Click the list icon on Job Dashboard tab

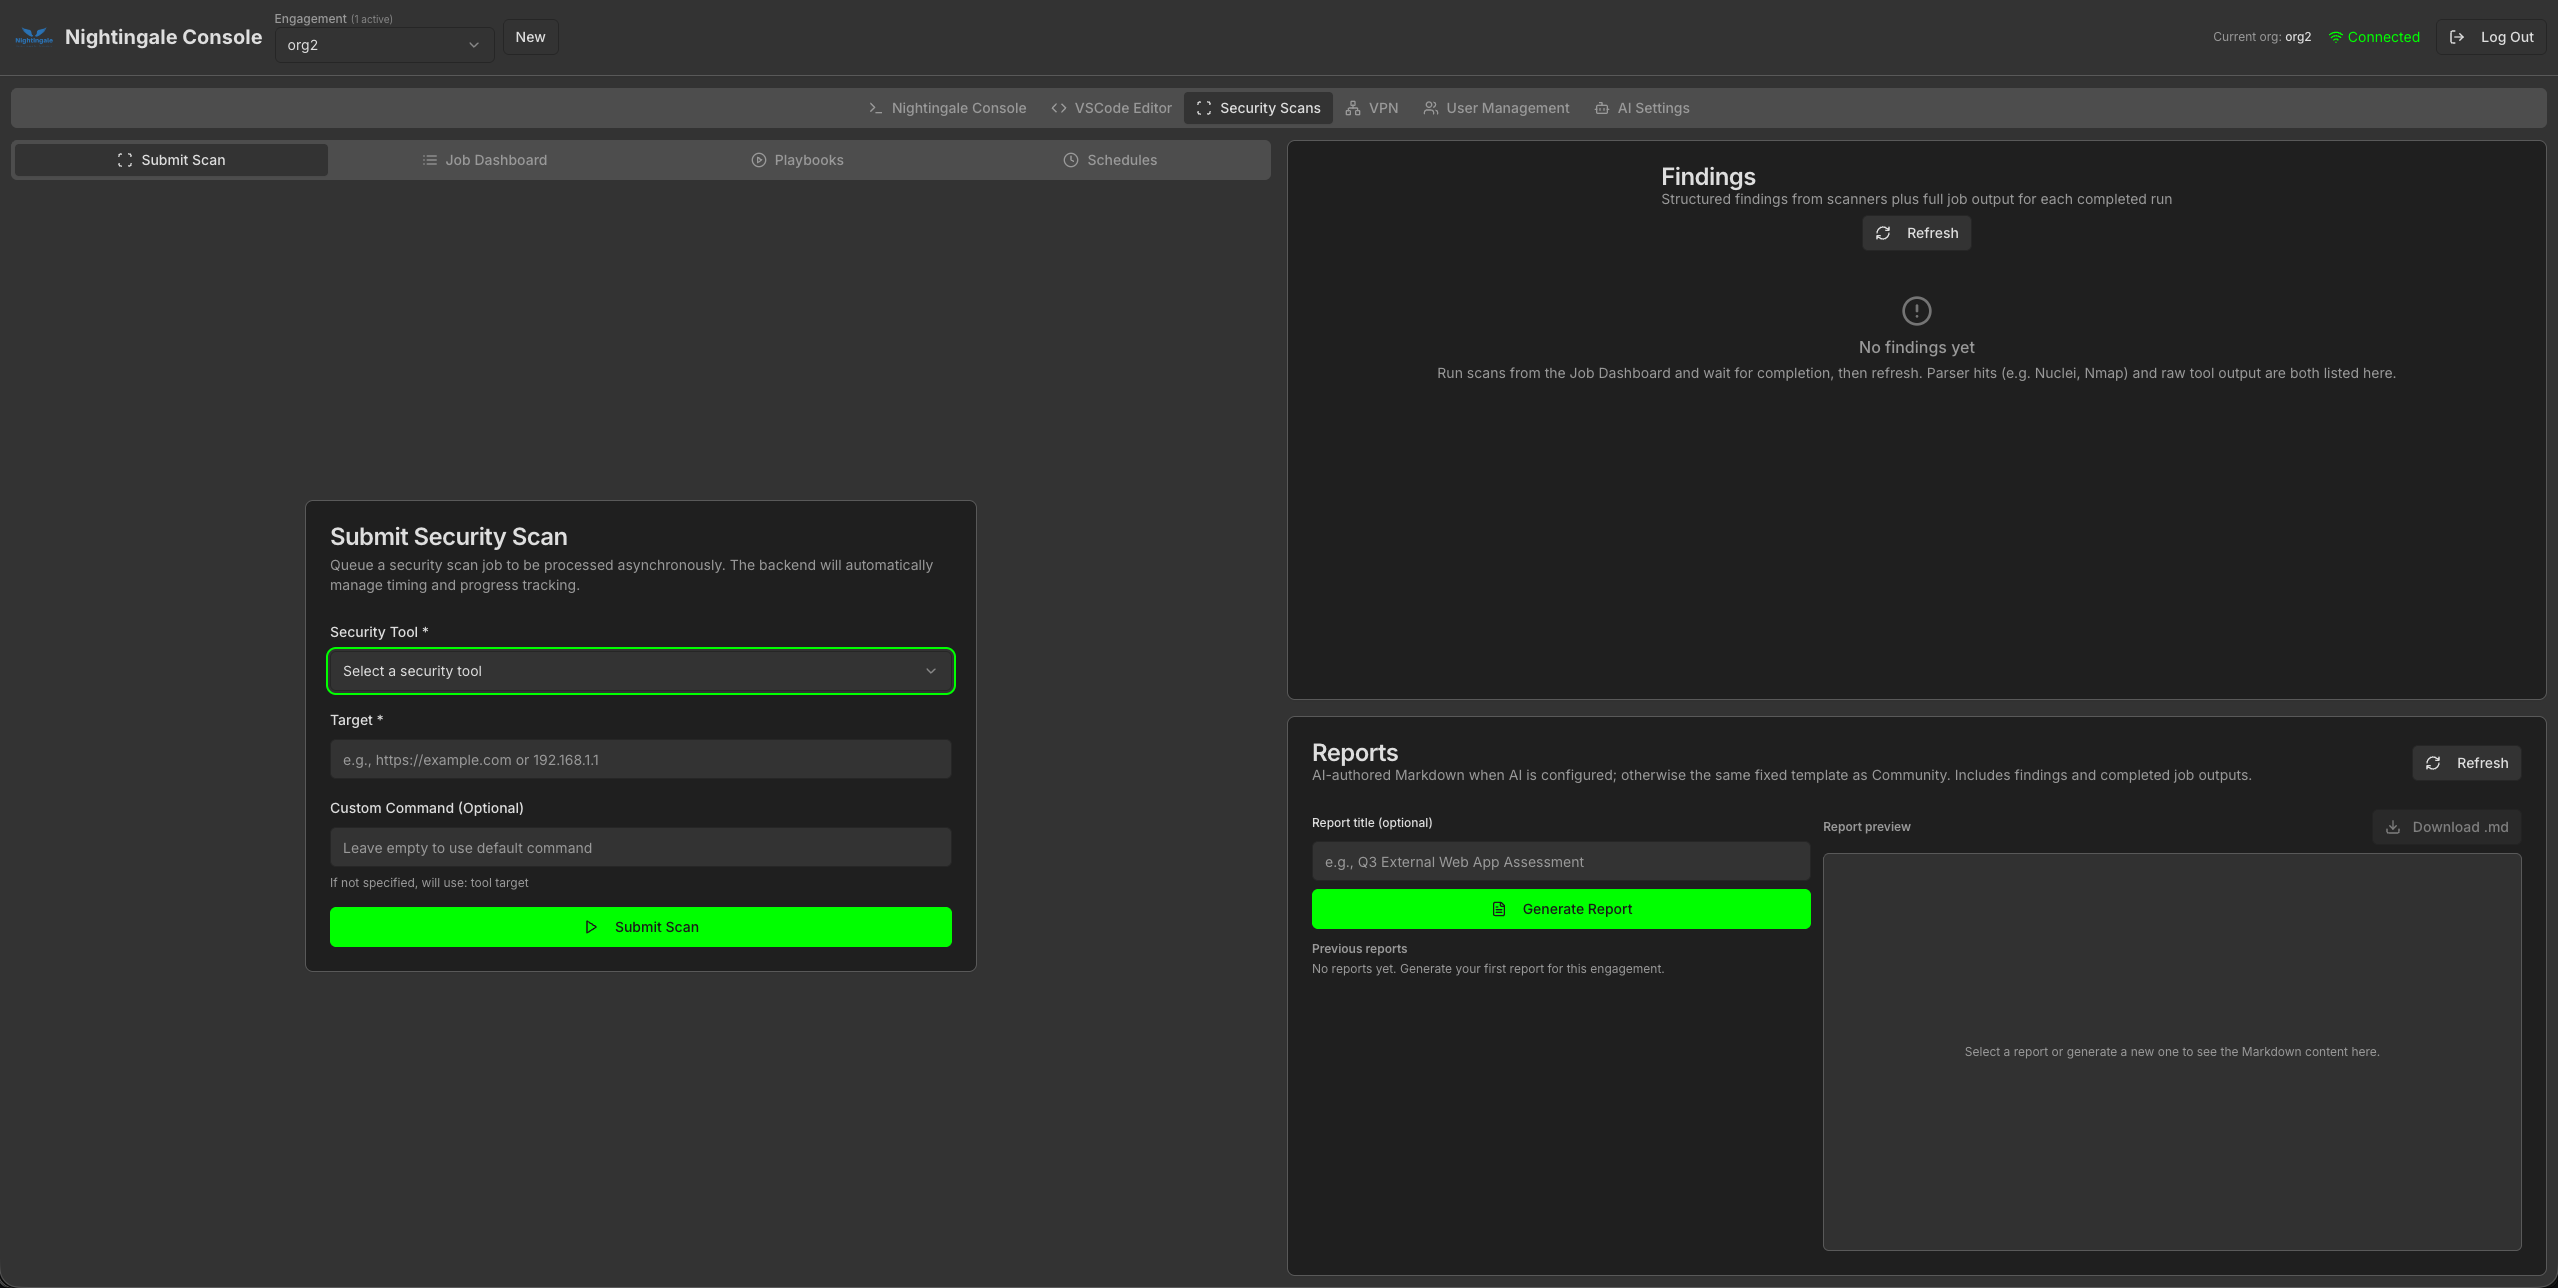tap(429, 160)
